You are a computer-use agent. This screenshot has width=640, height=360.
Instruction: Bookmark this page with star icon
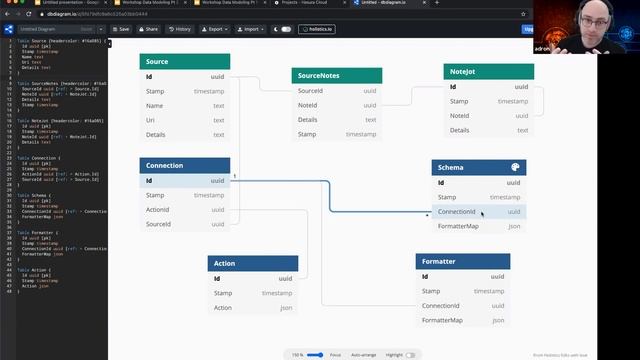(x=523, y=14)
